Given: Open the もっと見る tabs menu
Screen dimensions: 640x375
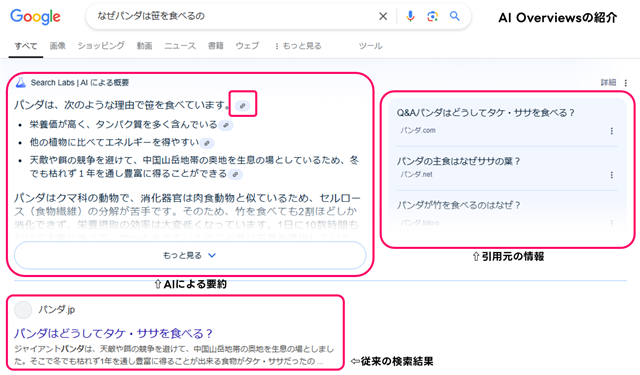Looking at the screenshot, I should tap(298, 46).
